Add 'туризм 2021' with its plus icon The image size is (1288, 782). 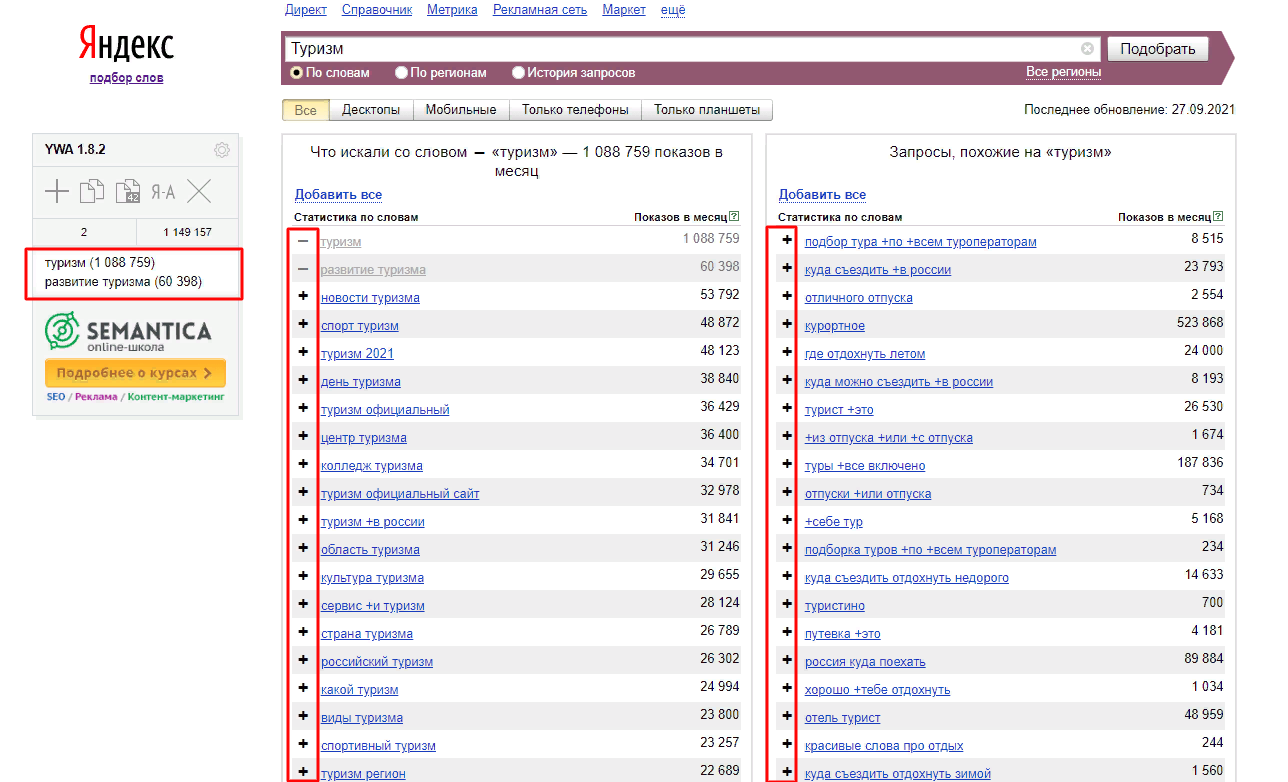[x=303, y=354]
